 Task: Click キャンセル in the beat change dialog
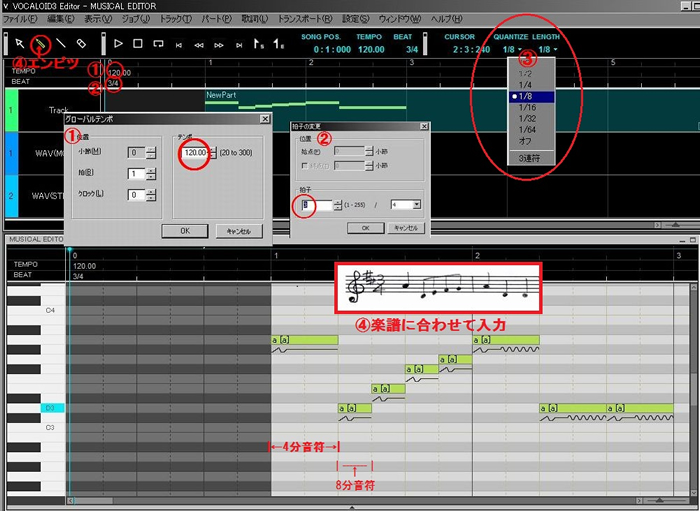click(405, 227)
